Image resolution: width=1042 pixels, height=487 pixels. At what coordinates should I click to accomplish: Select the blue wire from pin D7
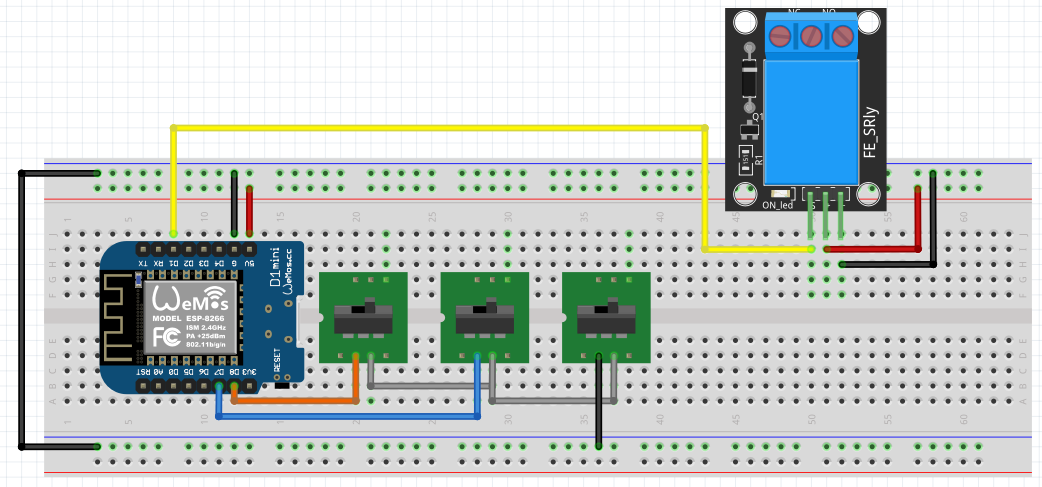click(x=350, y=416)
